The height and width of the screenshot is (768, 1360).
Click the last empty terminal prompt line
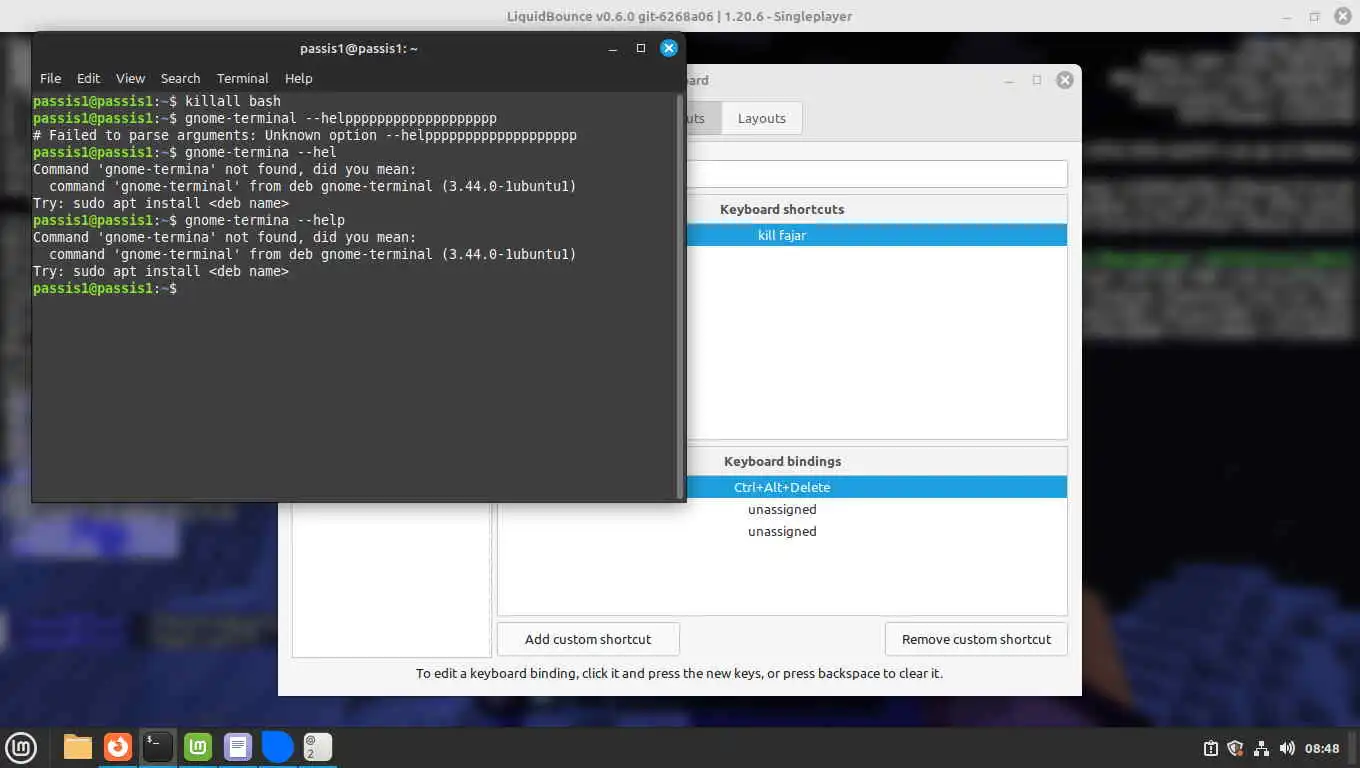105,288
